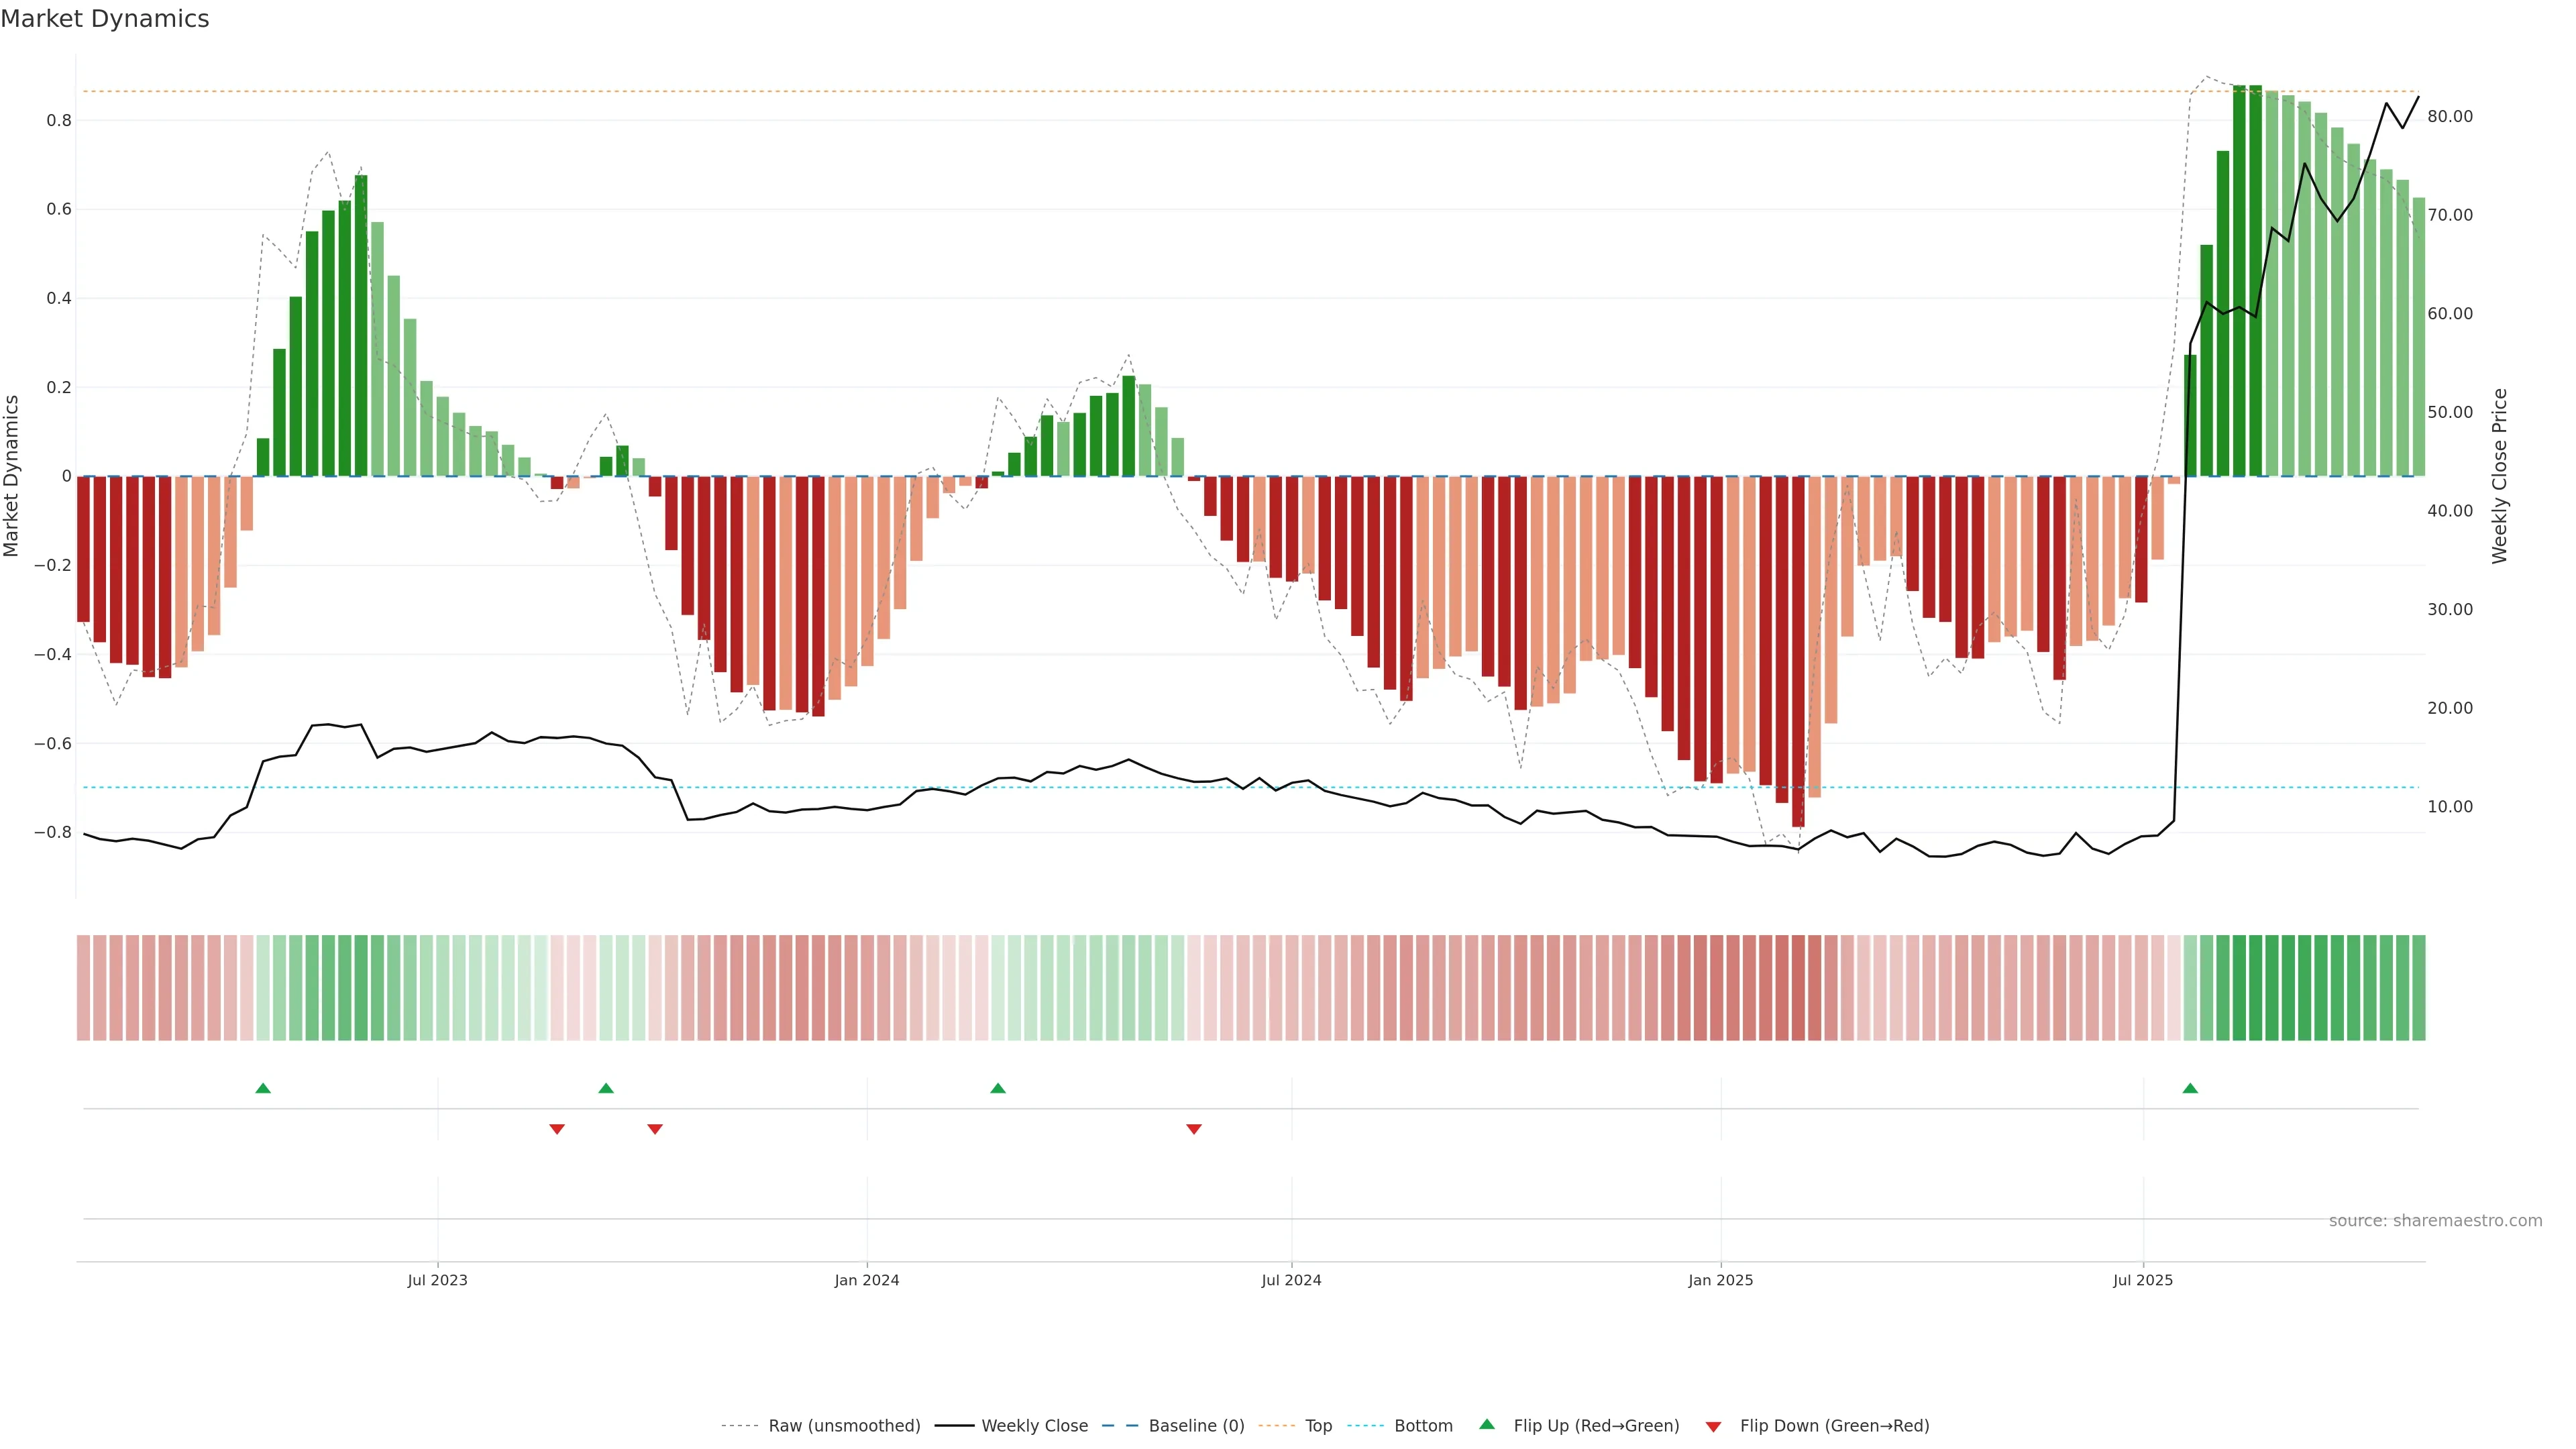This screenshot has width=2576, height=1449.
Task: Click the Weekly Close Price axis title
Action: (x=2499, y=476)
